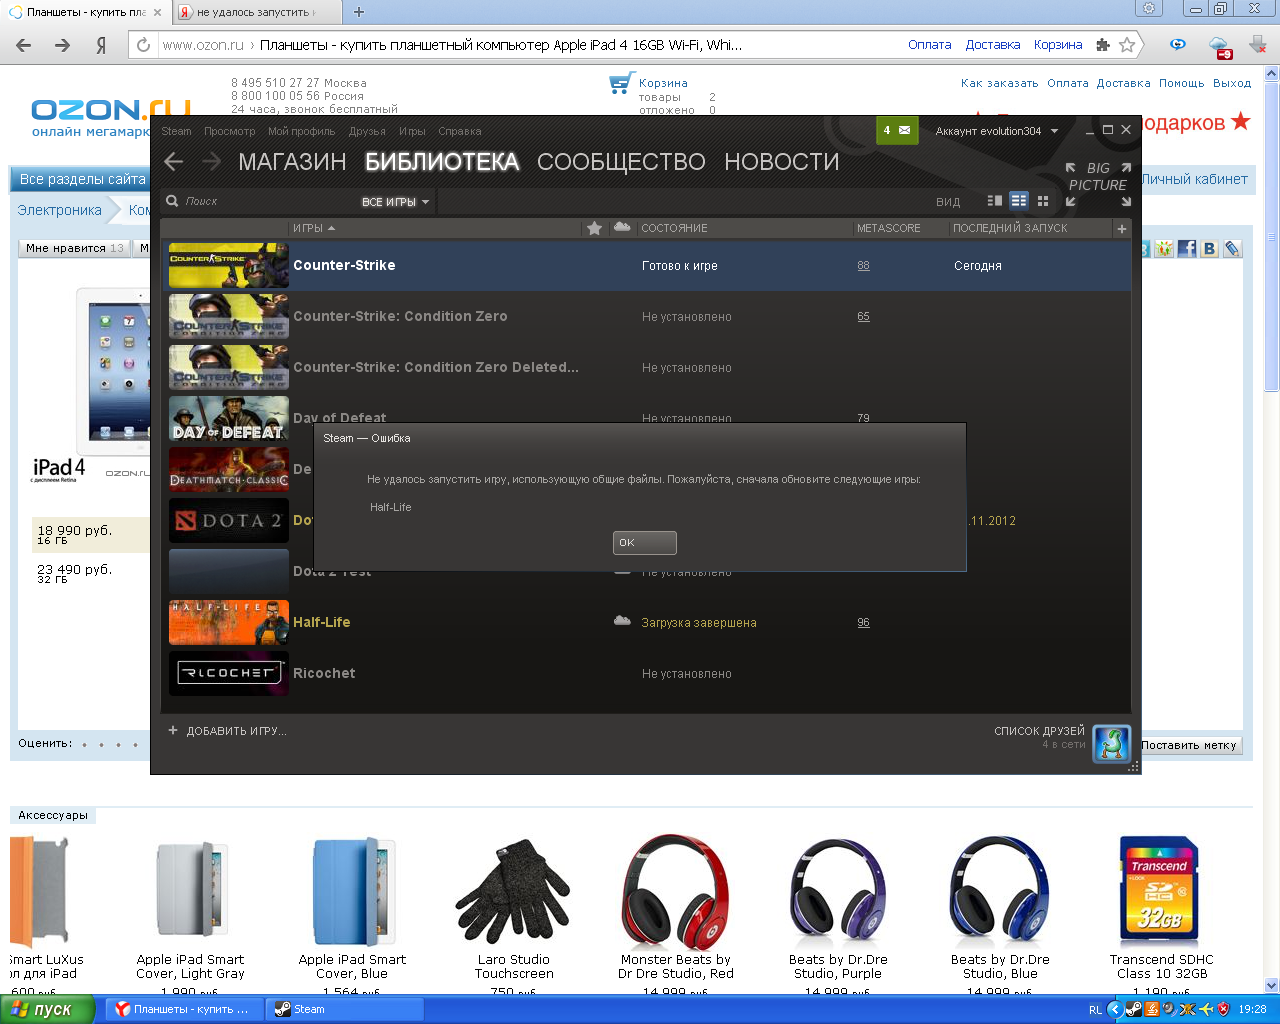This screenshot has width=1280, height=1024.
Task: Click Электроника breadcrumb link
Action: click(59, 210)
